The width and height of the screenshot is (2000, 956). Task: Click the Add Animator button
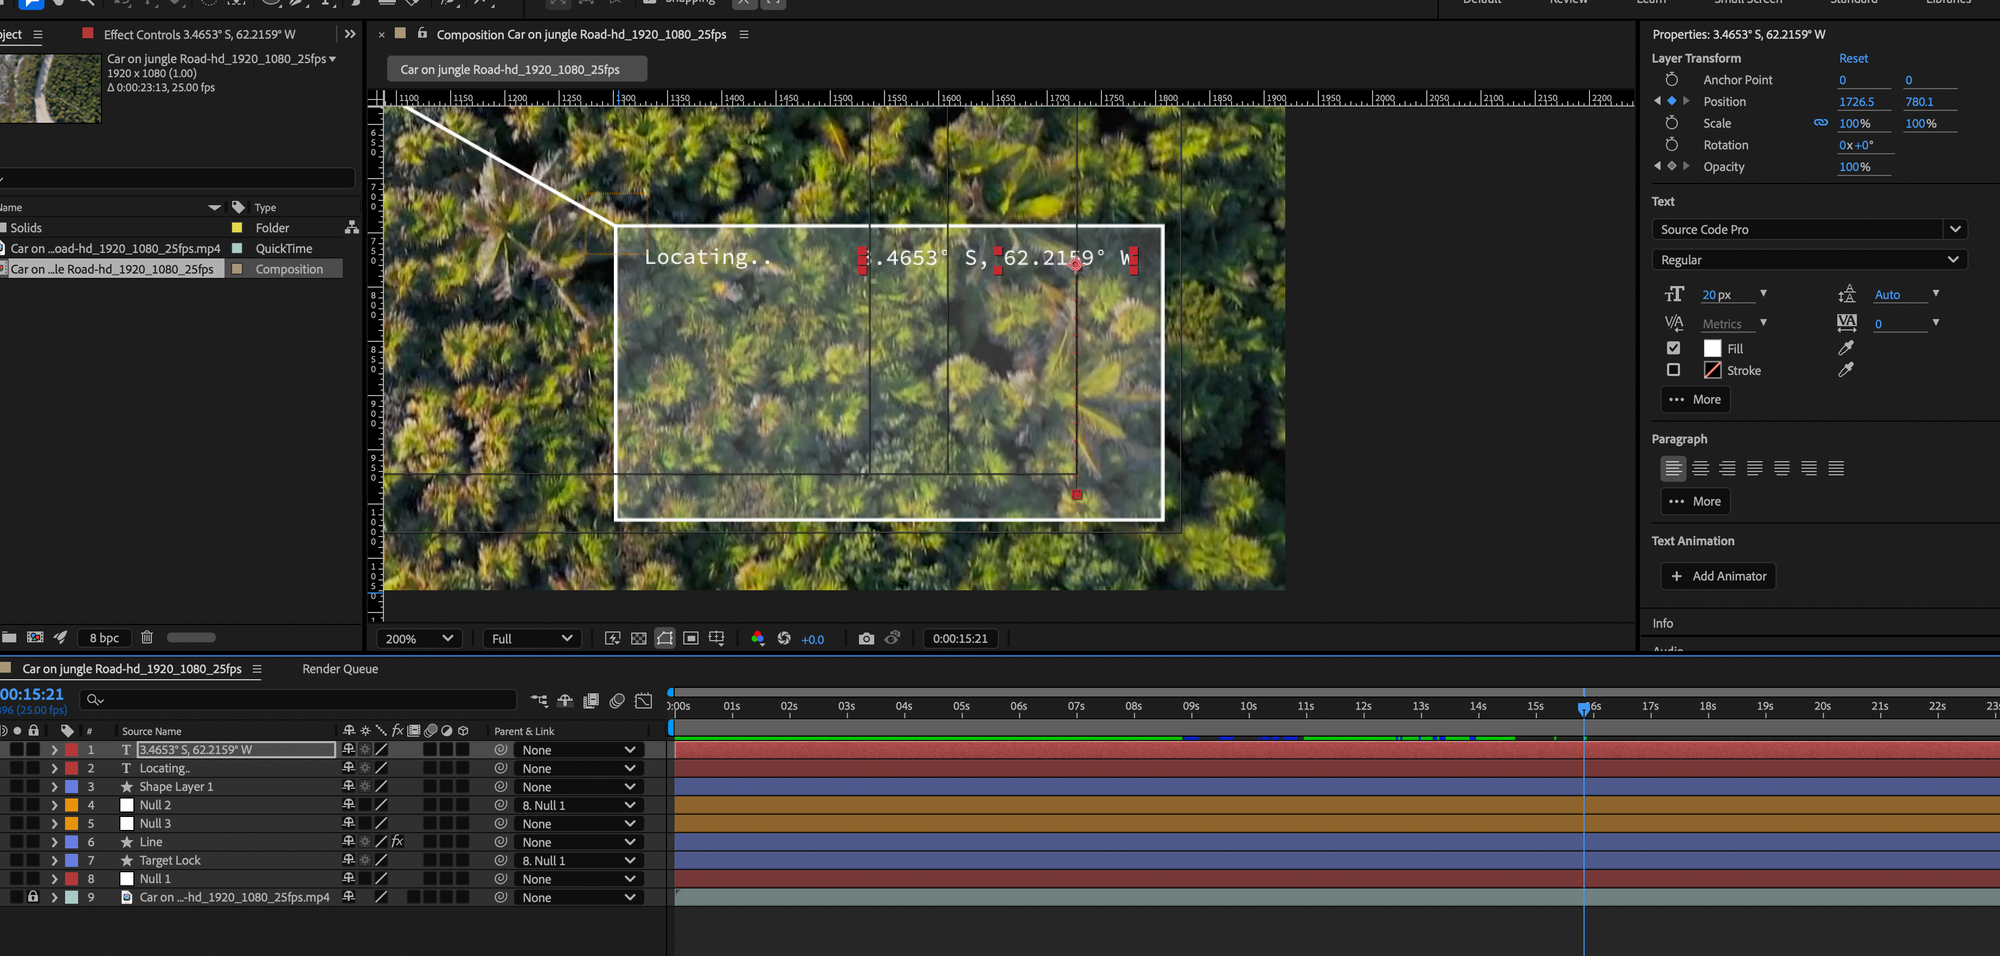1718,576
